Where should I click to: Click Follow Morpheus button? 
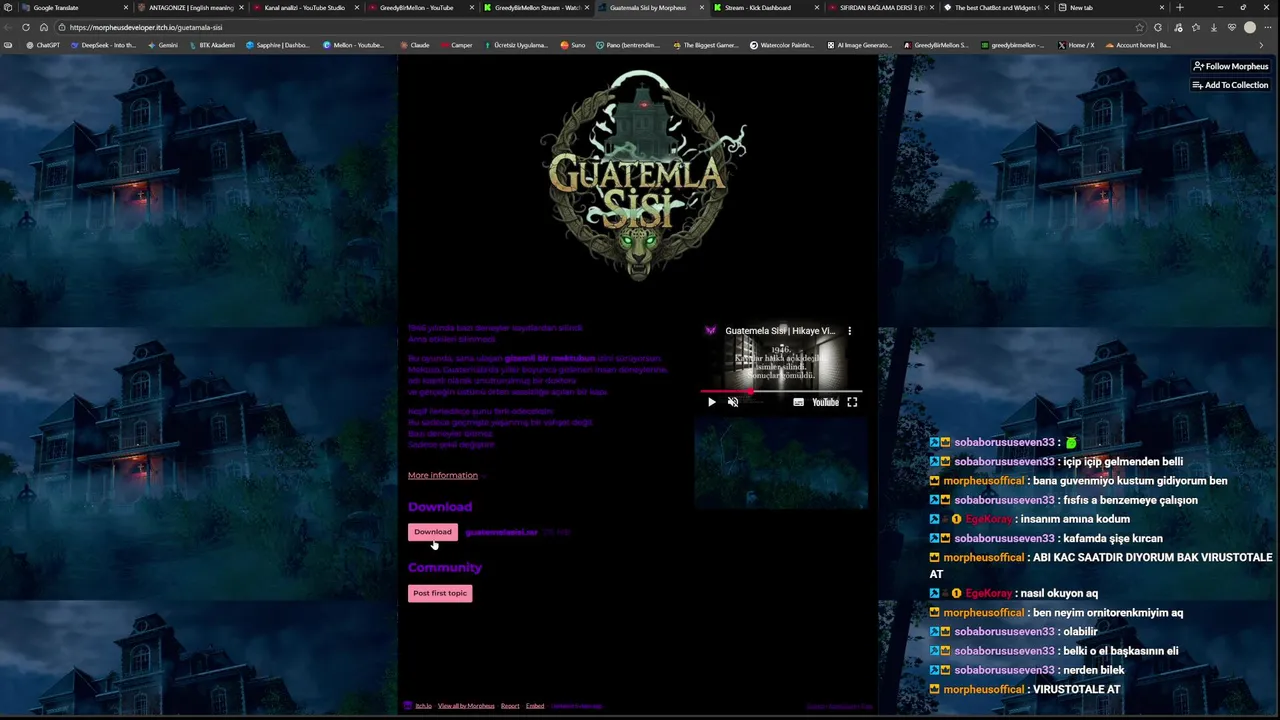tap(1231, 66)
